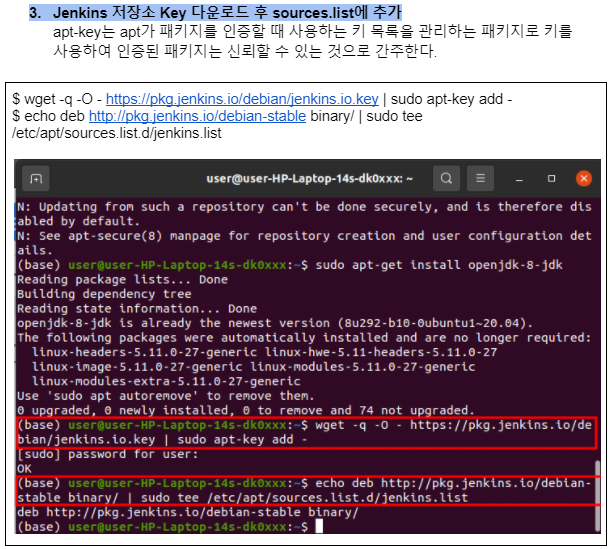Close the terminal with orange X button

click(584, 179)
